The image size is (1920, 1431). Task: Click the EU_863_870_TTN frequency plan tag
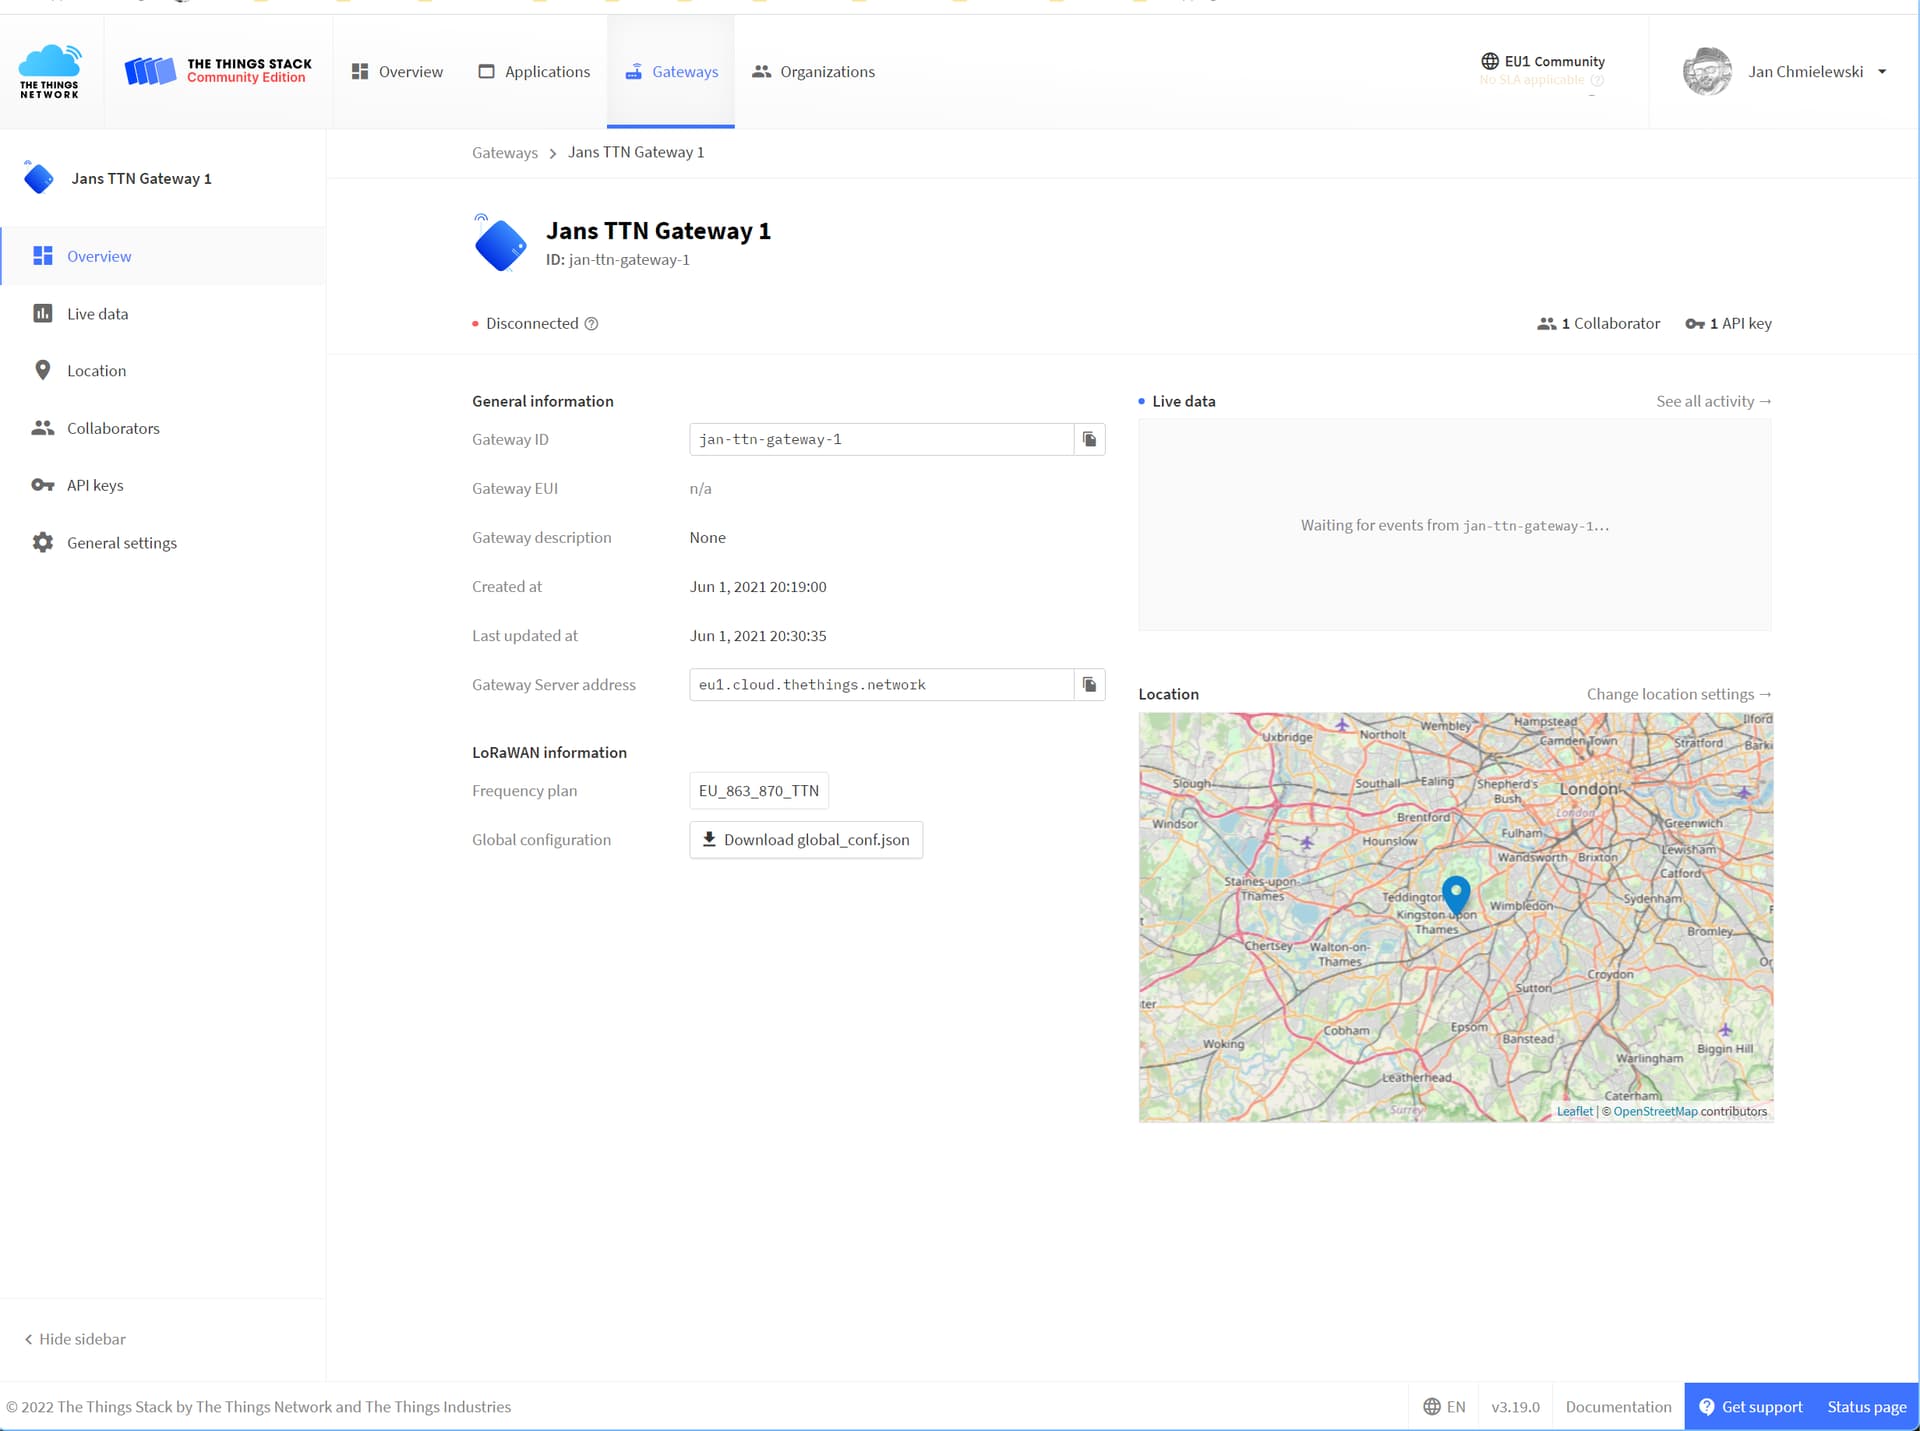(759, 790)
